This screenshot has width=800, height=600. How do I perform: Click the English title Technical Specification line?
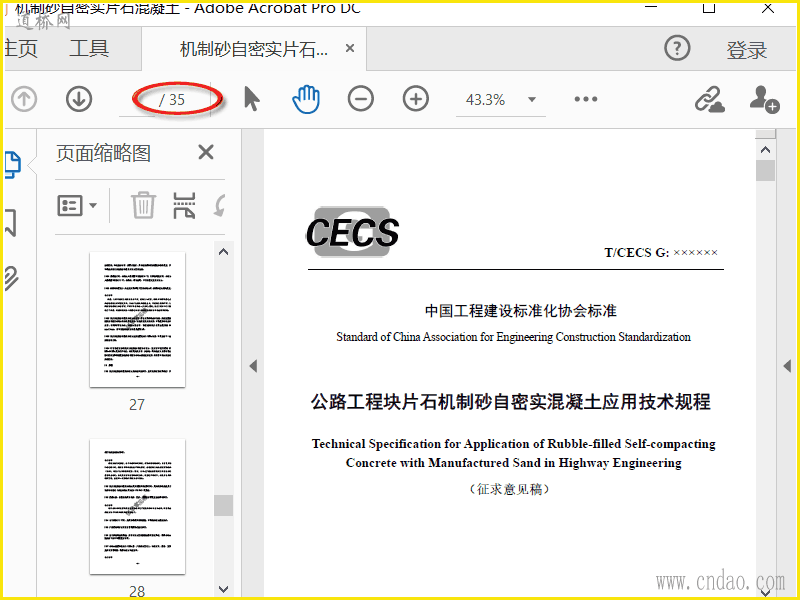[514, 444]
